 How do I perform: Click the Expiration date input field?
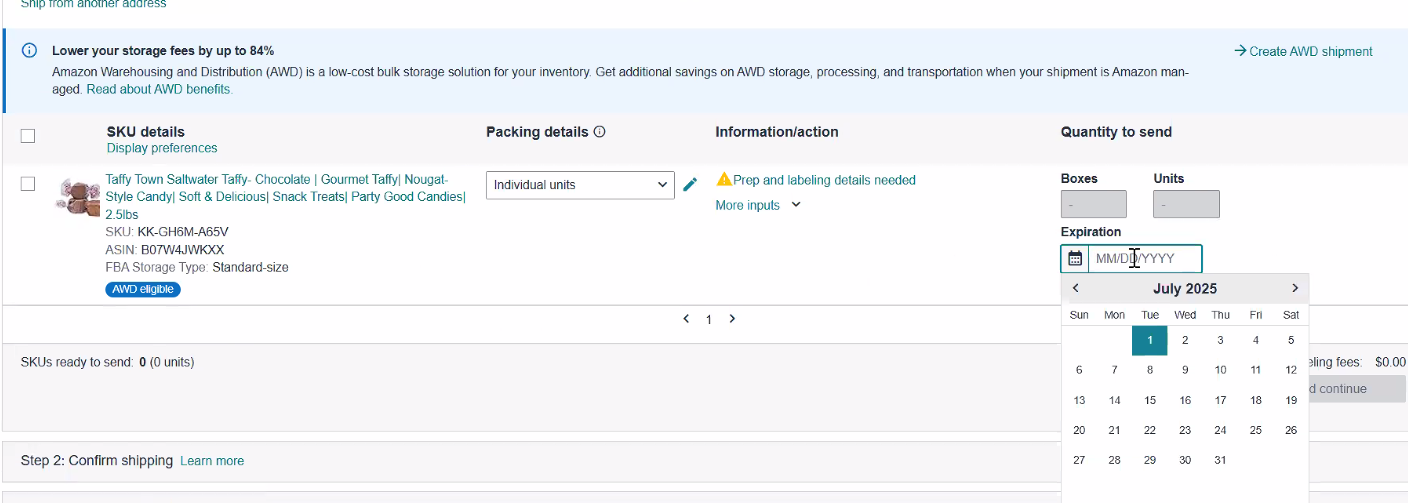(x=1145, y=259)
